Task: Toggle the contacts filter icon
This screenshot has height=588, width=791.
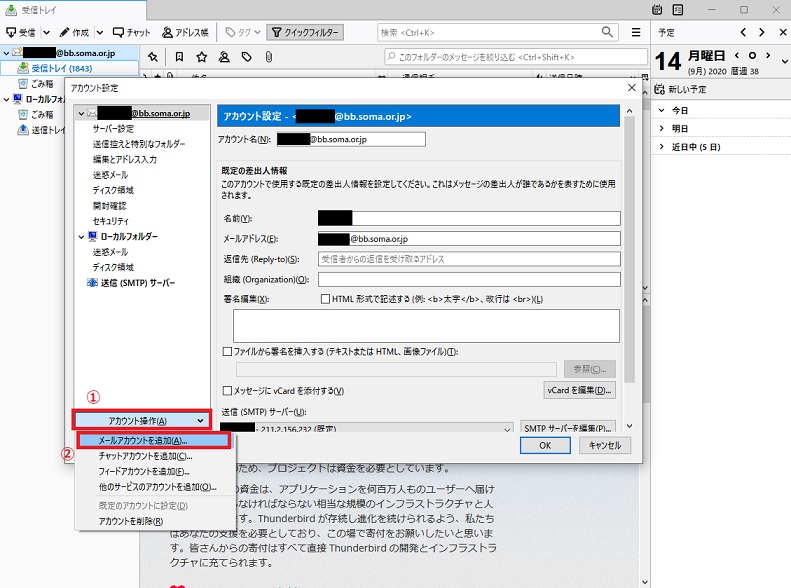Action: click(224, 57)
